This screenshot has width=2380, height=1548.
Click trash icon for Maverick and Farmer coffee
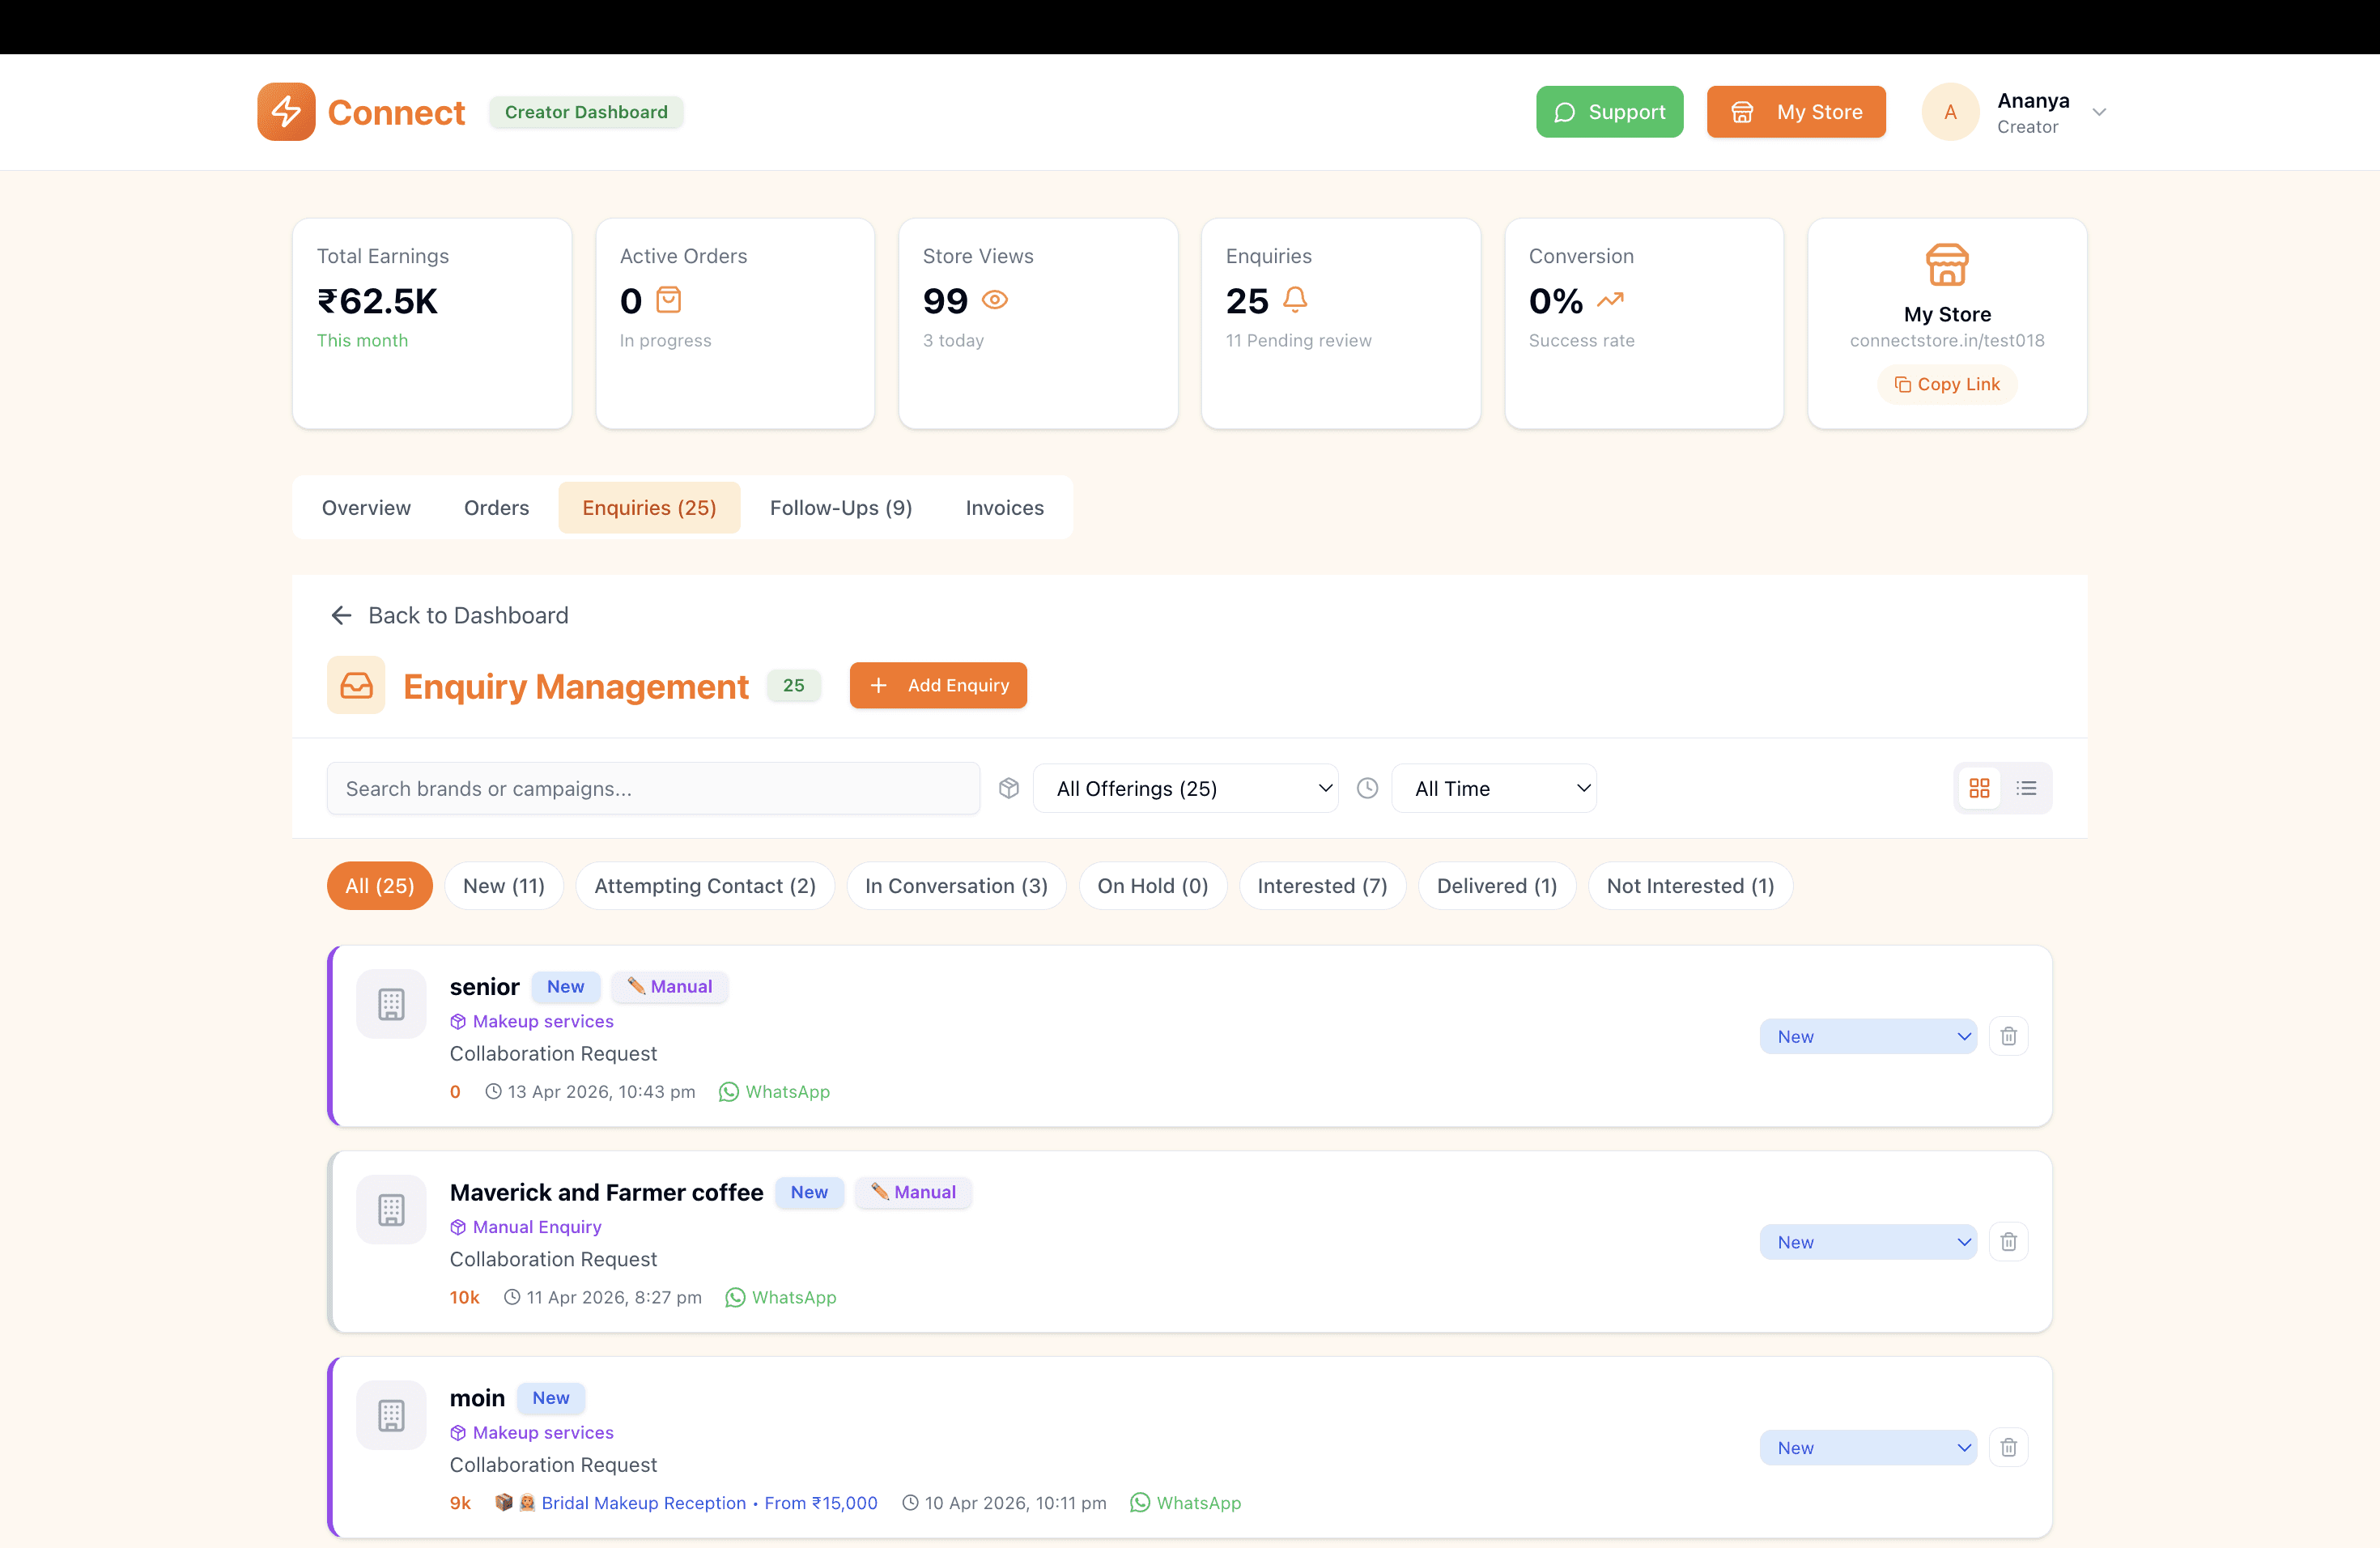pyautogui.click(x=2008, y=1242)
